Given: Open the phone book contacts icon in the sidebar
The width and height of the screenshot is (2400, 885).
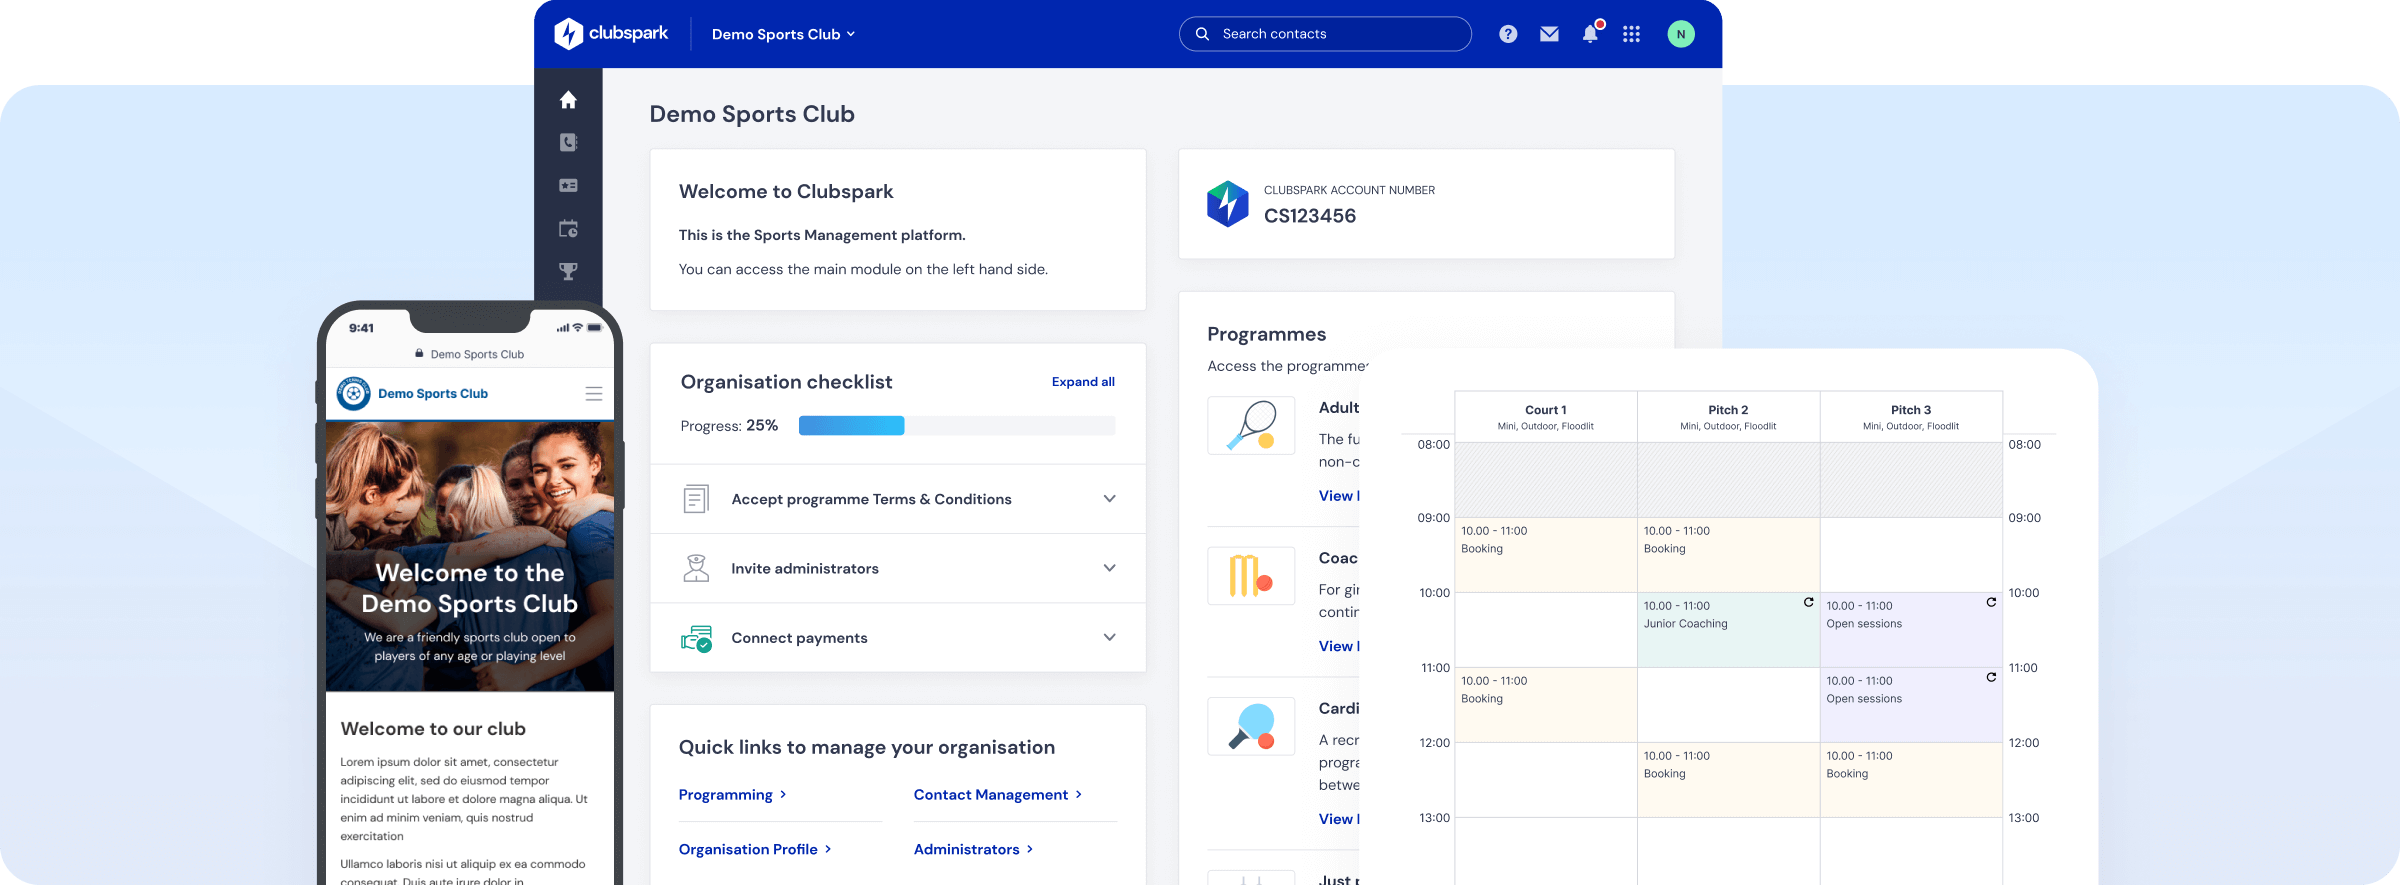Looking at the screenshot, I should pyautogui.click(x=568, y=143).
